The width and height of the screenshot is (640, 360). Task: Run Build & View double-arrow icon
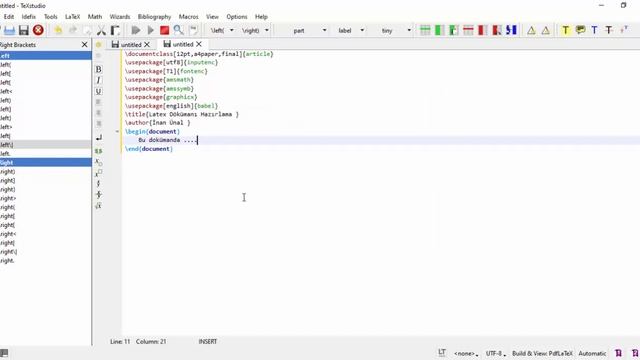pyautogui.click(x=136, y=30)
